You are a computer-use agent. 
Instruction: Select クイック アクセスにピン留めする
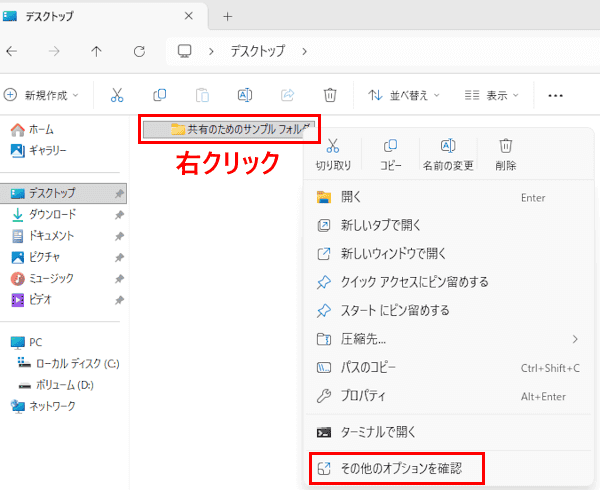[448, 282]
